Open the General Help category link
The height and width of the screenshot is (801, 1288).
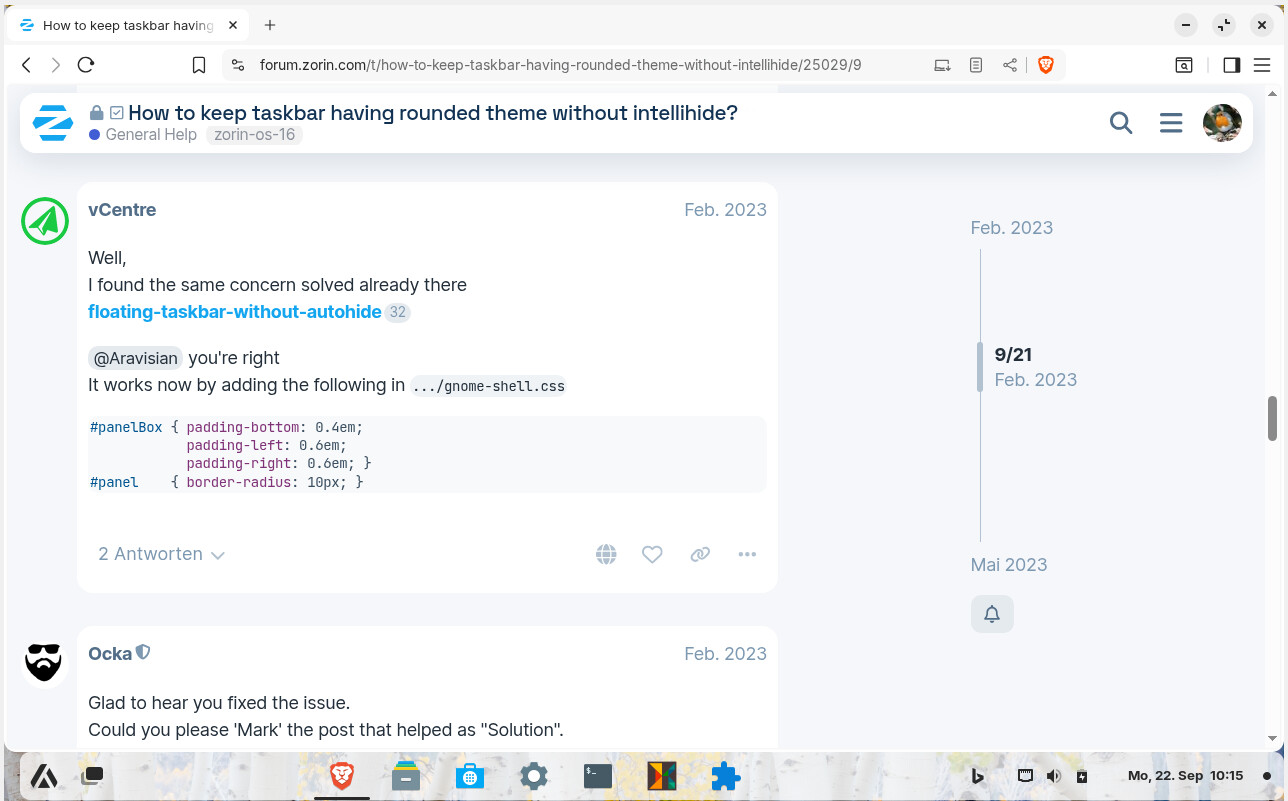click(x=150, y=134)
